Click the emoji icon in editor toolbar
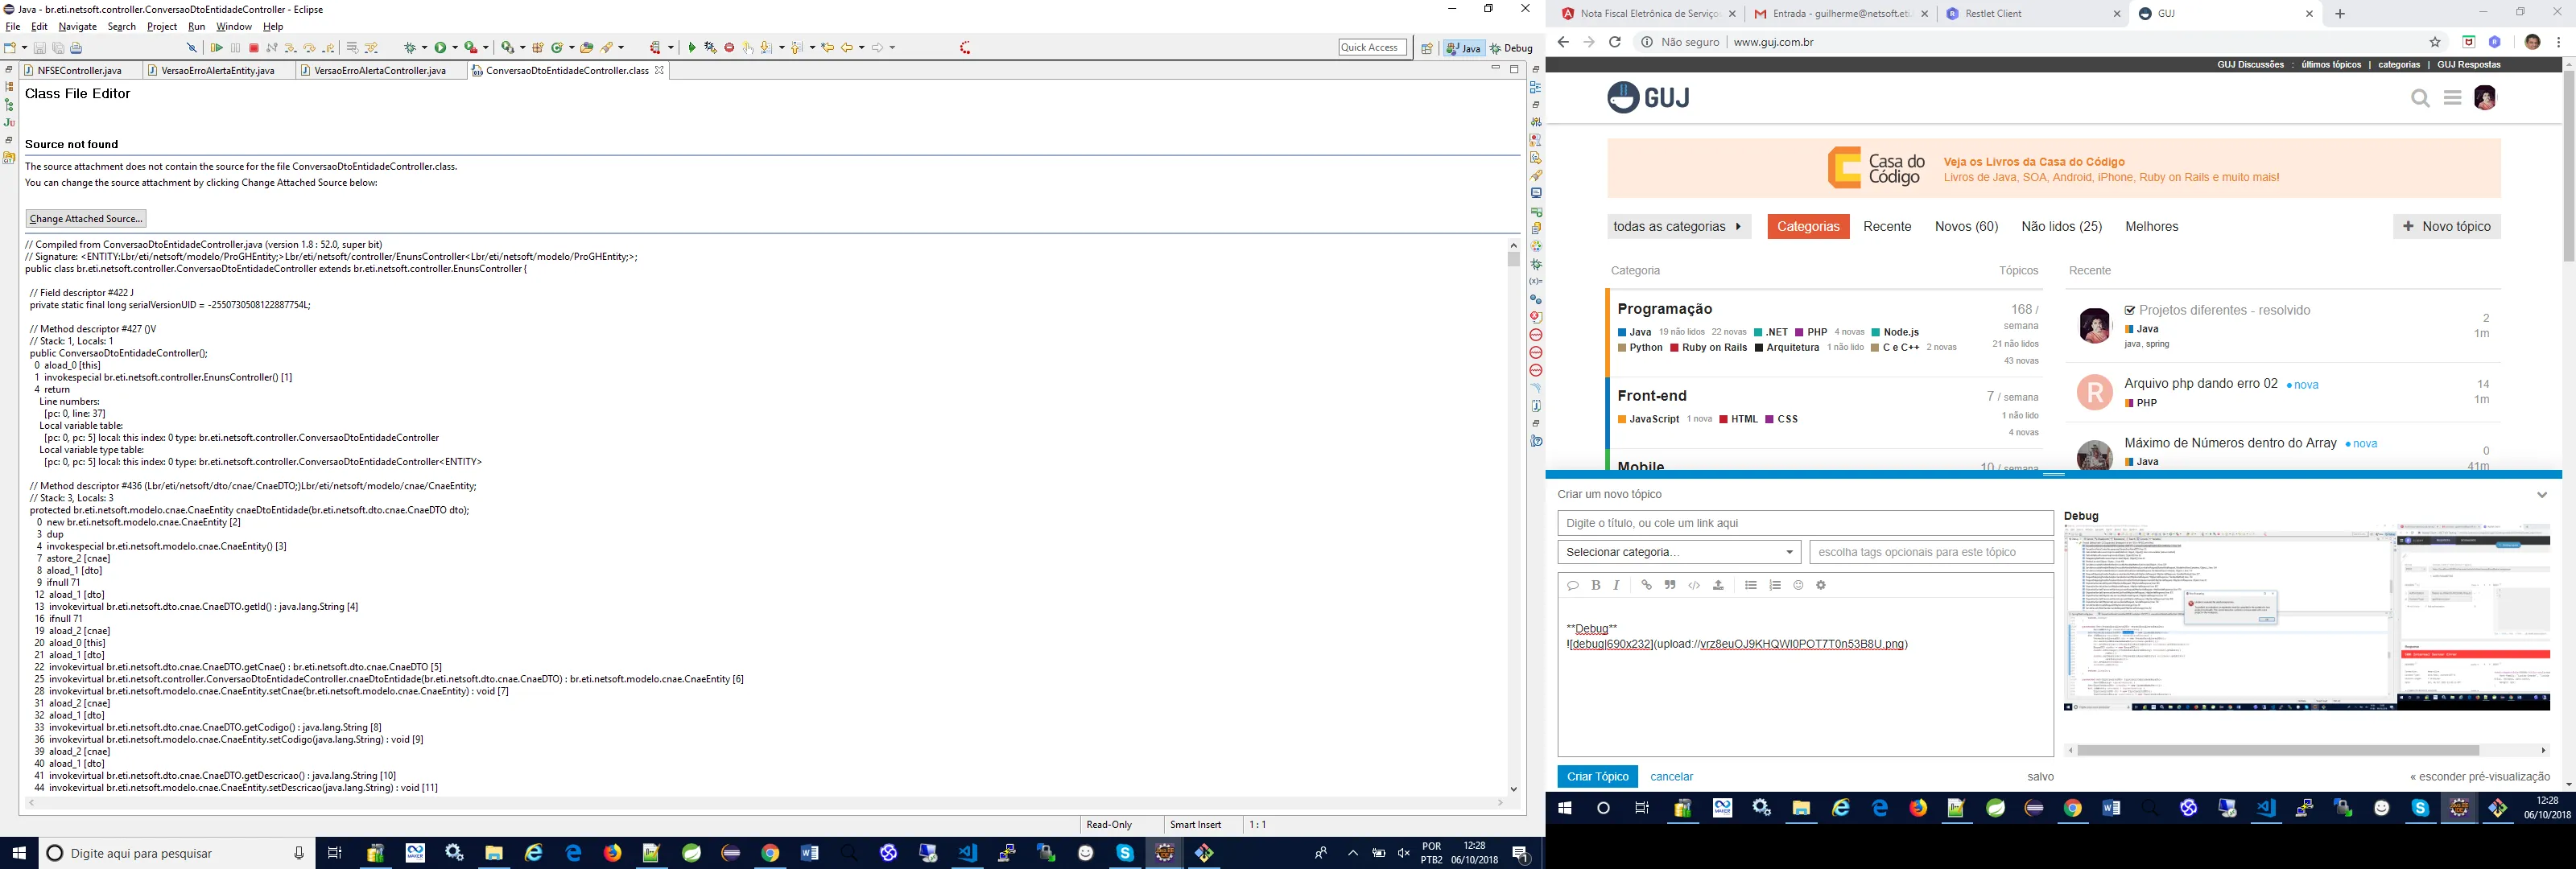This screenshot has height=869, width=2576. tap(1798, 585)
